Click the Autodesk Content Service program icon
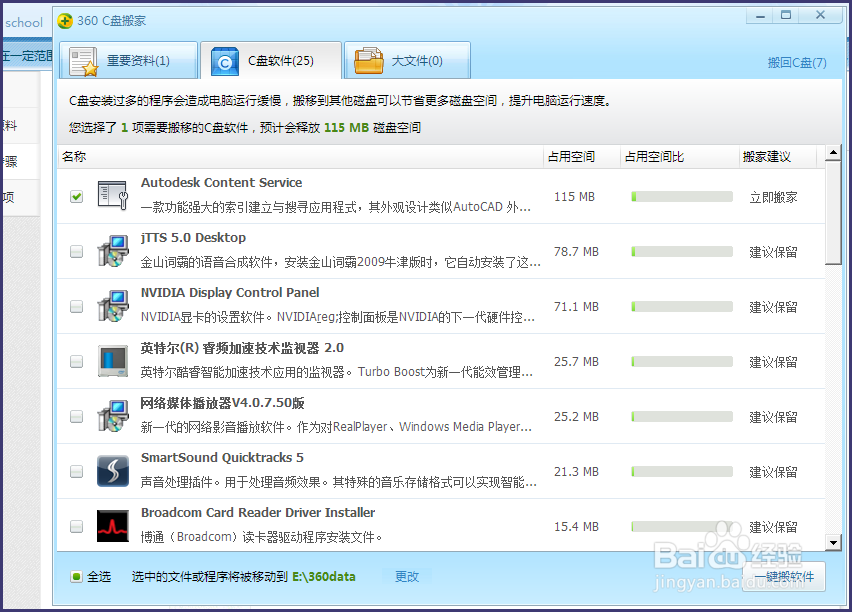Image resolution: width=852 pixels, height=612 pixels. 112,196
